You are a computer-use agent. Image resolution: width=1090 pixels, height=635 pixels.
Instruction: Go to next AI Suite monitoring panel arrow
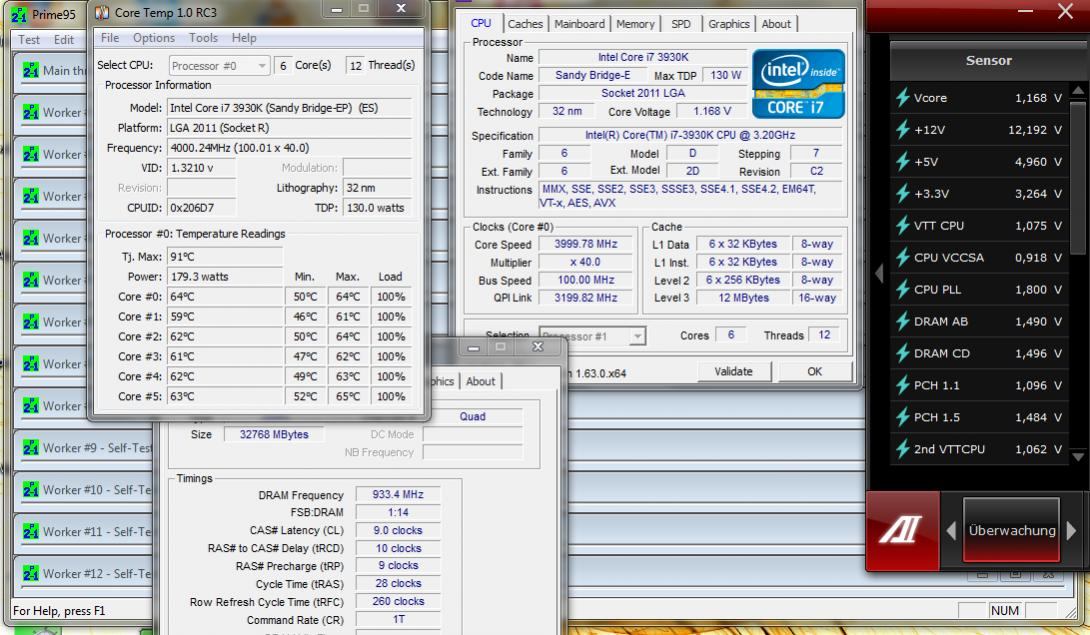(x=1071, y=531)
